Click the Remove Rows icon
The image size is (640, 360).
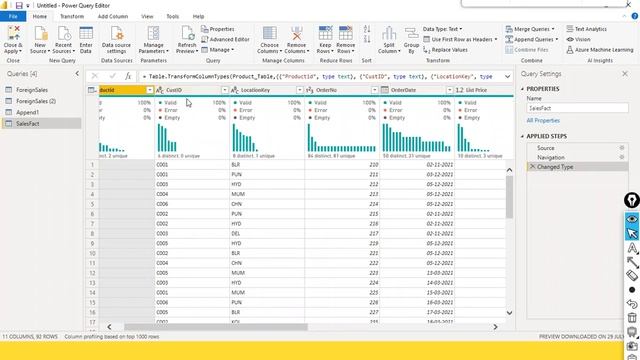(x=345, y=33)
